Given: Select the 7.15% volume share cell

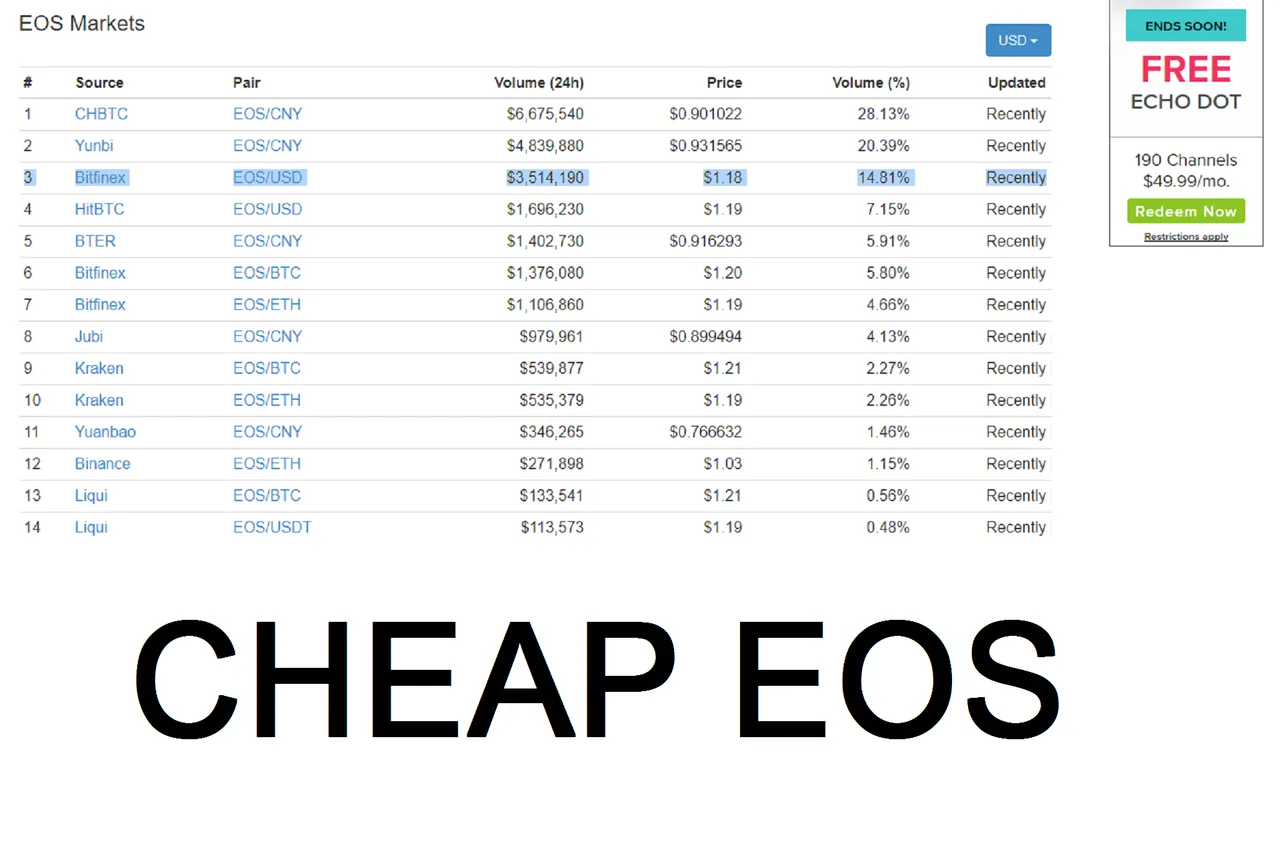Looking at the screenshot, I should (888, 210).
